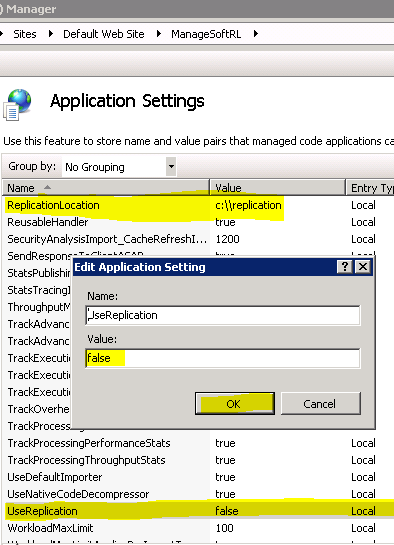Sort by the Value column header

pyautogui.click(x=278, y=188)
